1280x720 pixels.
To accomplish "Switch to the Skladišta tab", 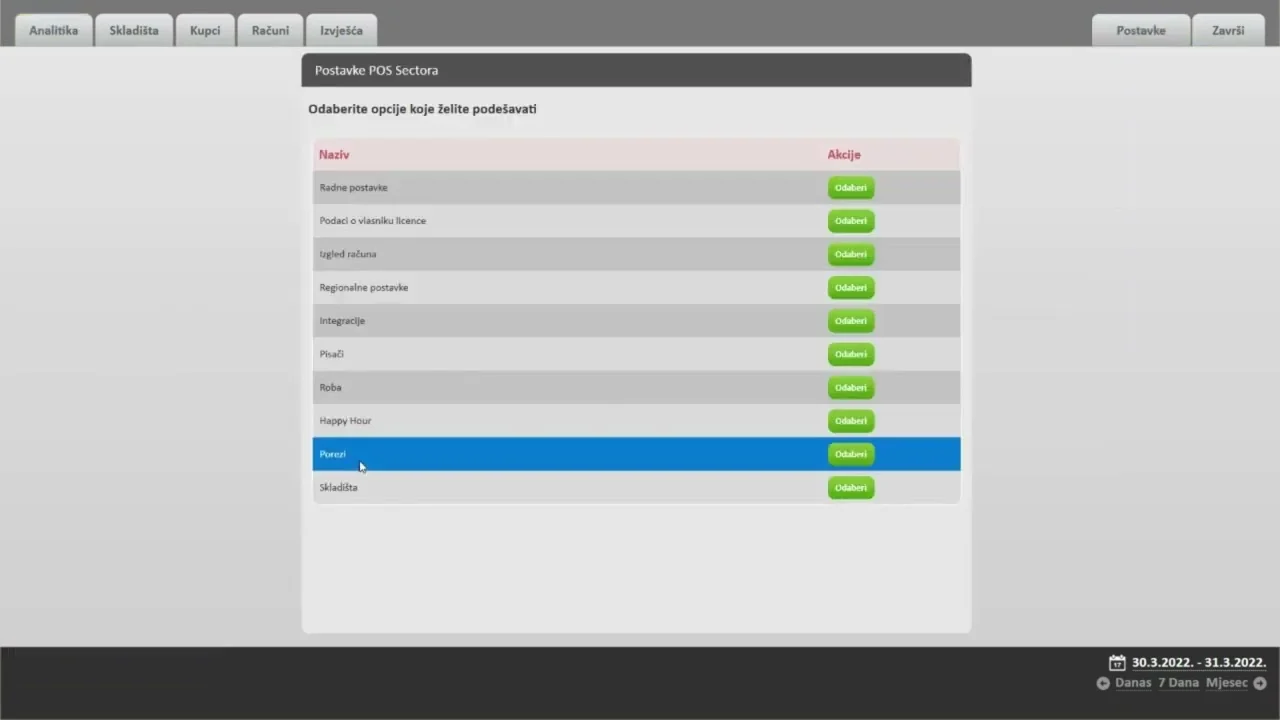I will (134, 30).
